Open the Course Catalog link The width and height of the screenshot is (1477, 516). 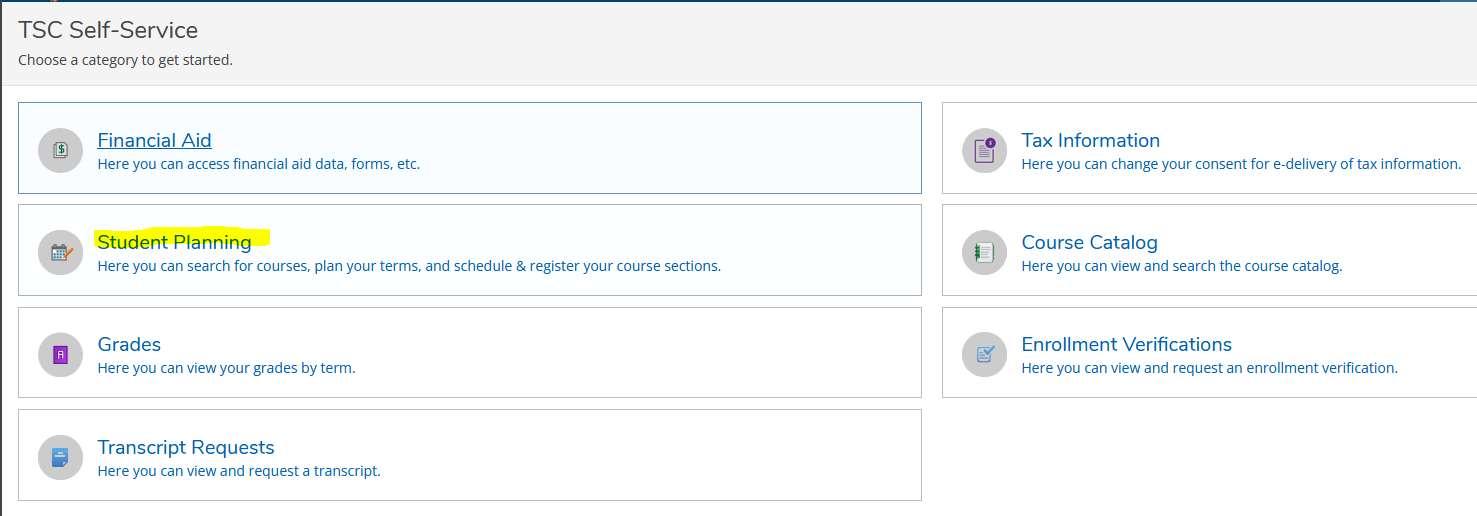click(1089, 242)
